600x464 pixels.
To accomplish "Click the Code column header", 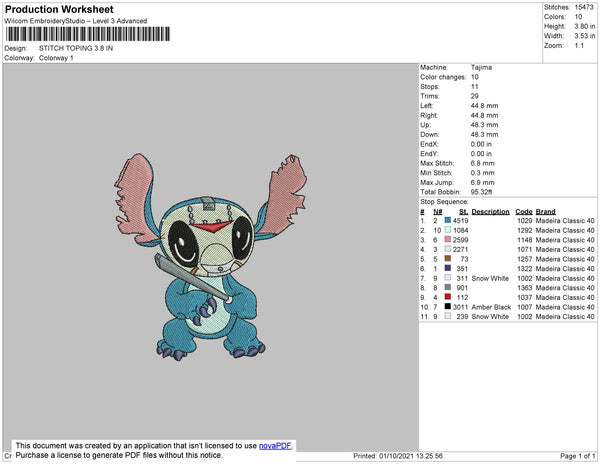I will tap(523, 212).
